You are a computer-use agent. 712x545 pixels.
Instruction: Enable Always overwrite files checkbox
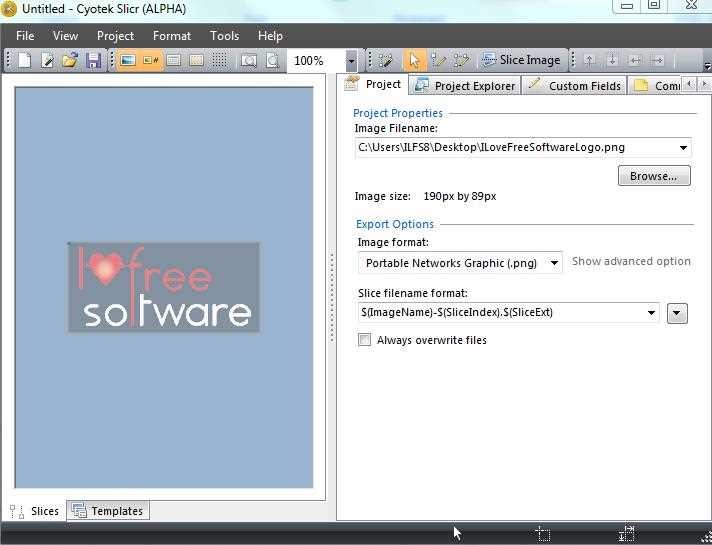coord(364,340)
